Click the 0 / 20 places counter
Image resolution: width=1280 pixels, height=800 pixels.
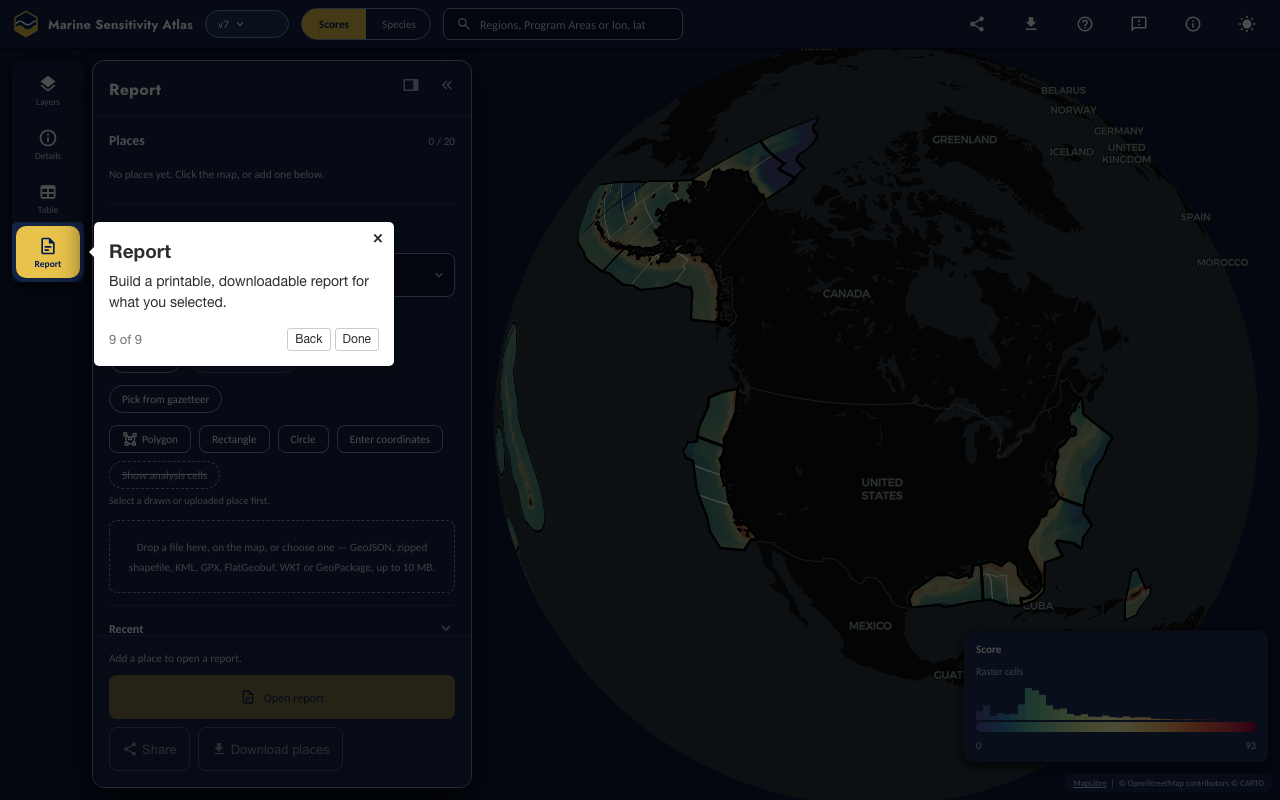click(441, 142)
